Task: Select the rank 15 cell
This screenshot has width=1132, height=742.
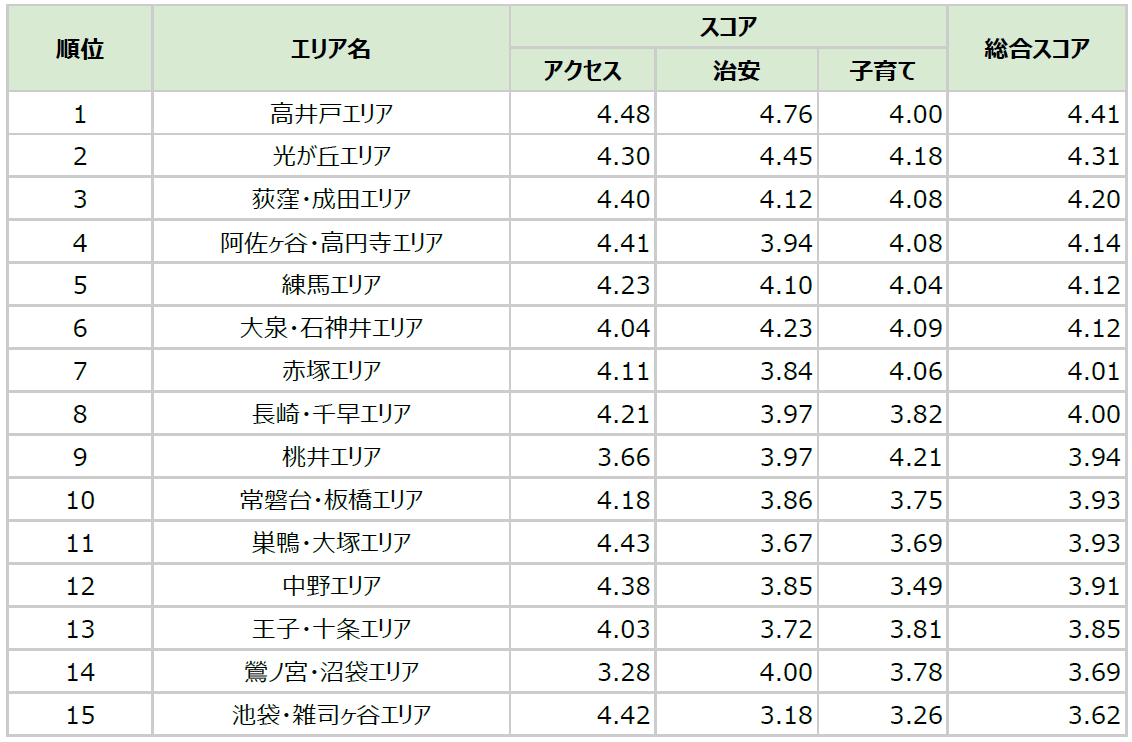Action: [x=80, y=715]
